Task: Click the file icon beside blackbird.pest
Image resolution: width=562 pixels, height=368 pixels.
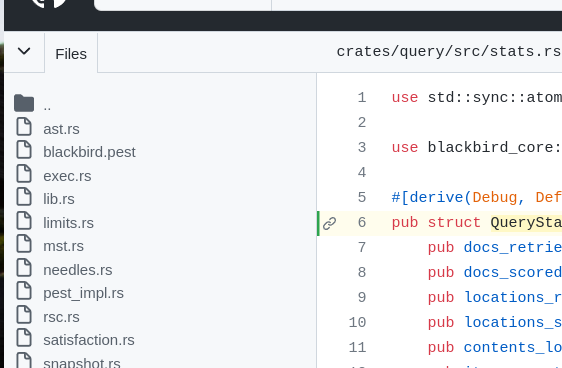Action: (24, 150)
